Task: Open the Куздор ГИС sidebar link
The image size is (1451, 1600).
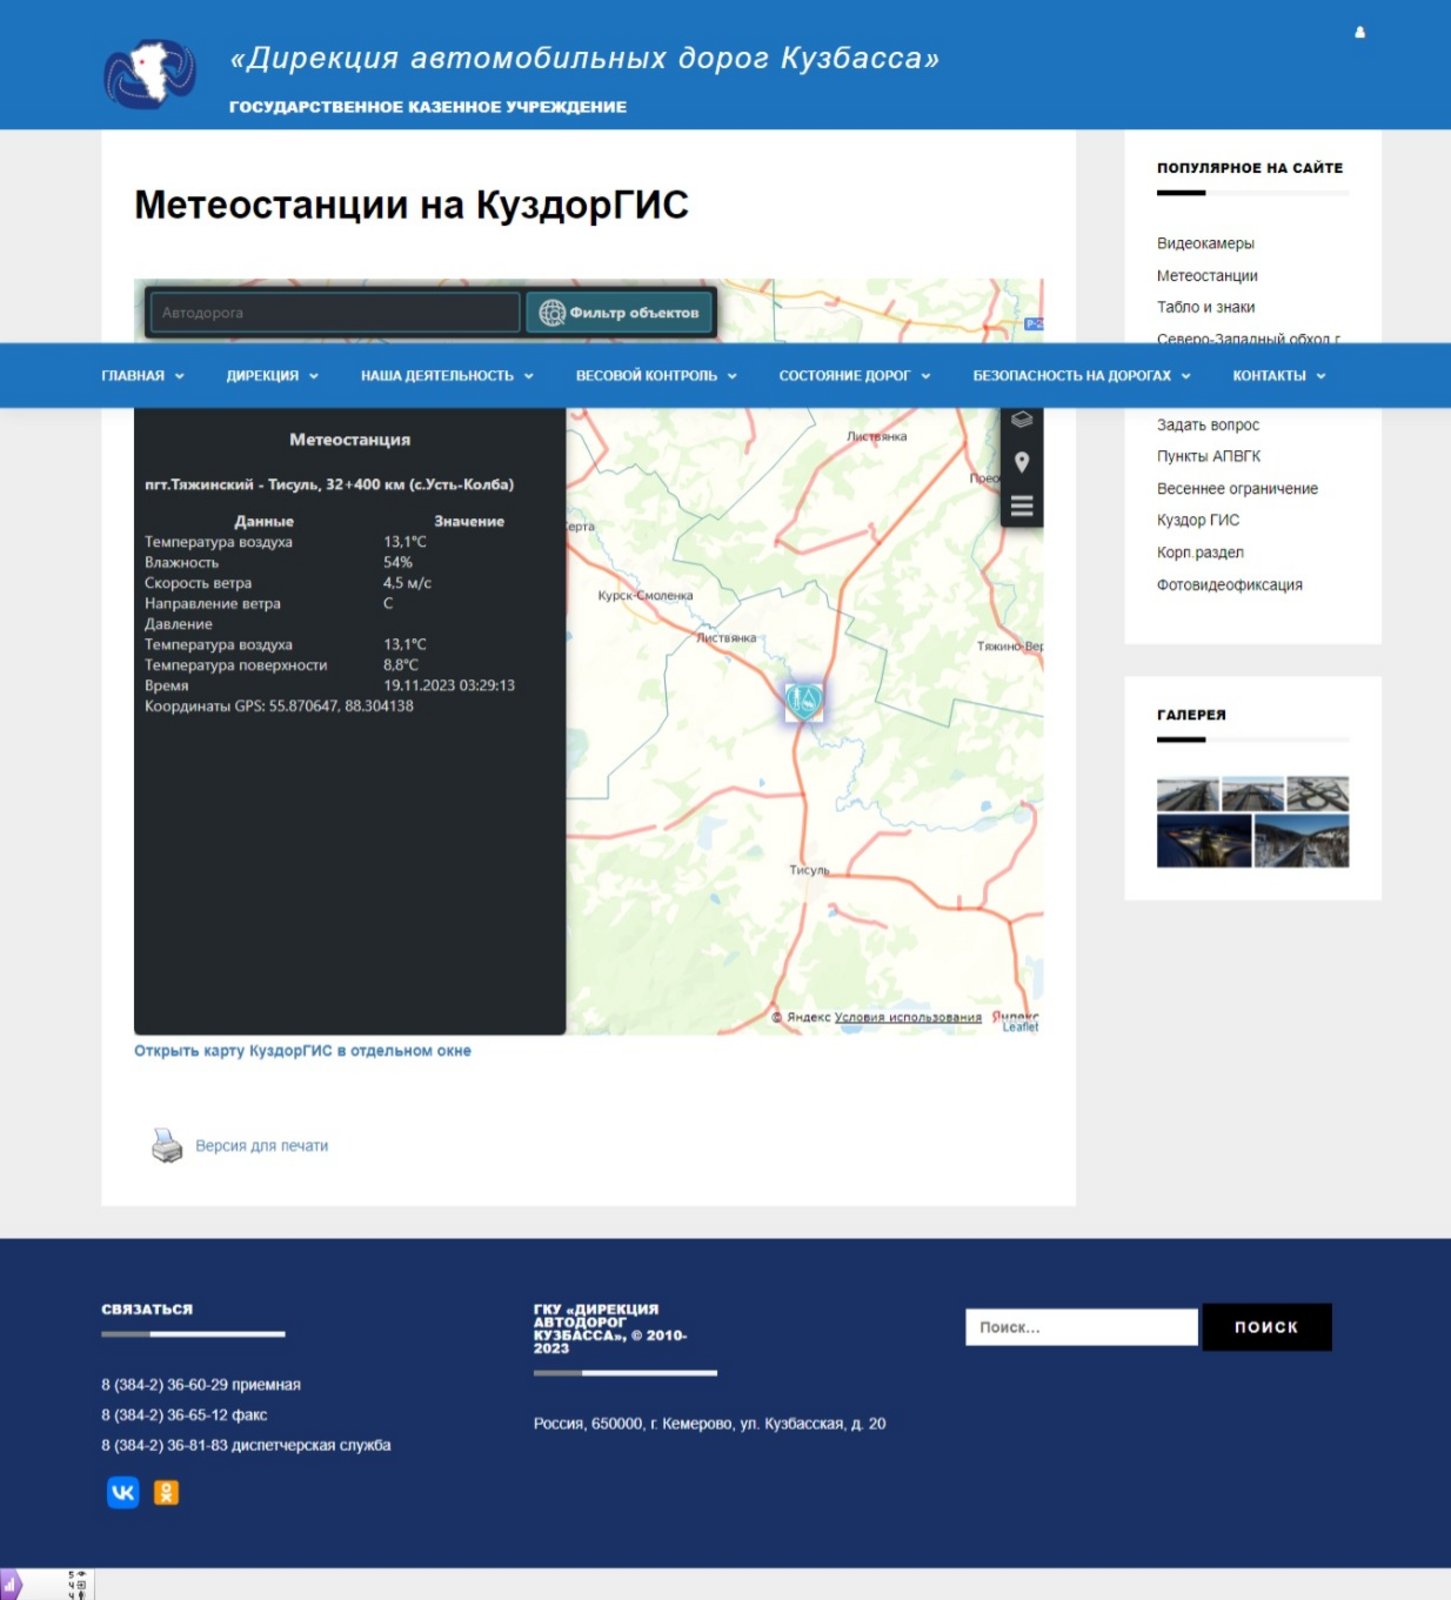Action: pyautogui.click(x=1198, y=520)
